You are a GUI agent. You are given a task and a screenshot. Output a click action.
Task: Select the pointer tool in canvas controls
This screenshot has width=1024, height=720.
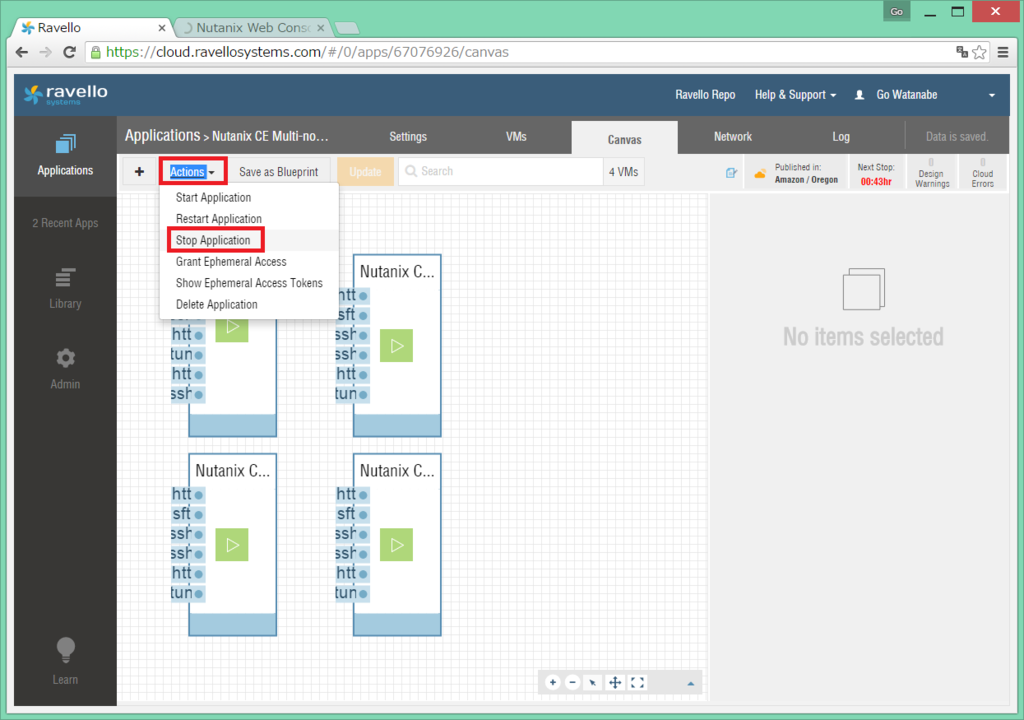click(593, 683)
